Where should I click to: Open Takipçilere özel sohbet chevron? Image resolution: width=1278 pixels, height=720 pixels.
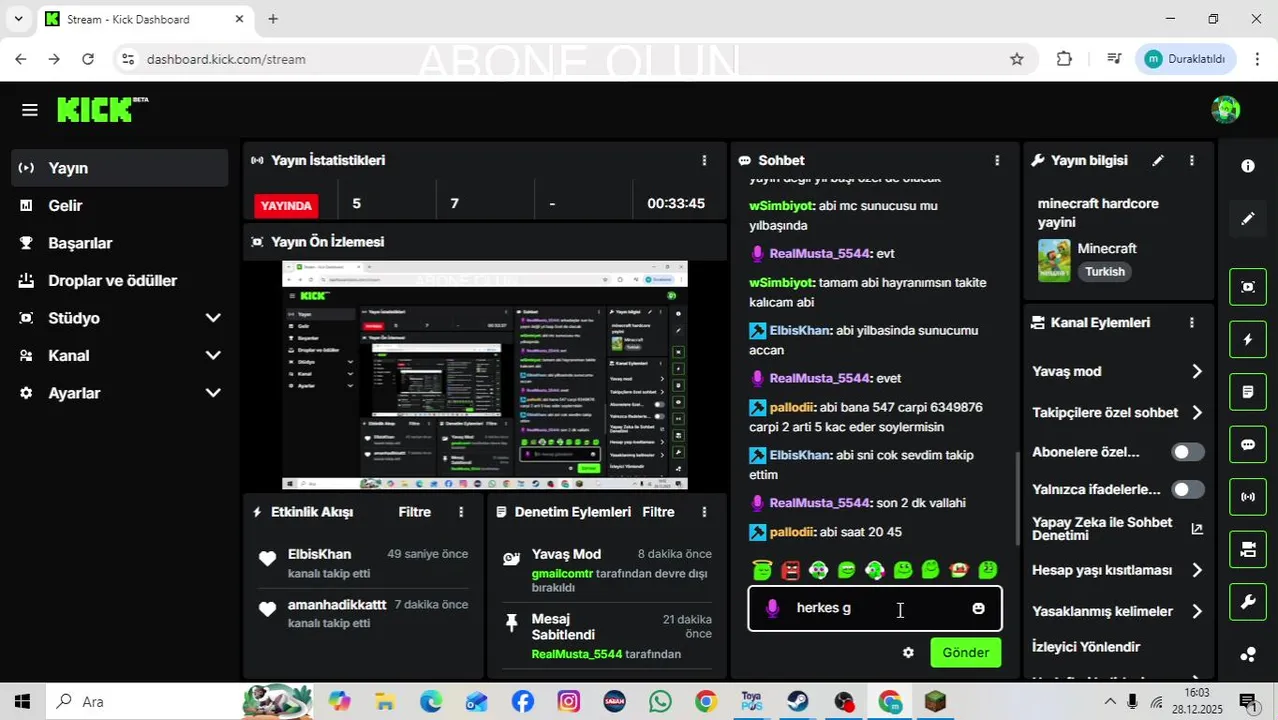click(1197, 413)
